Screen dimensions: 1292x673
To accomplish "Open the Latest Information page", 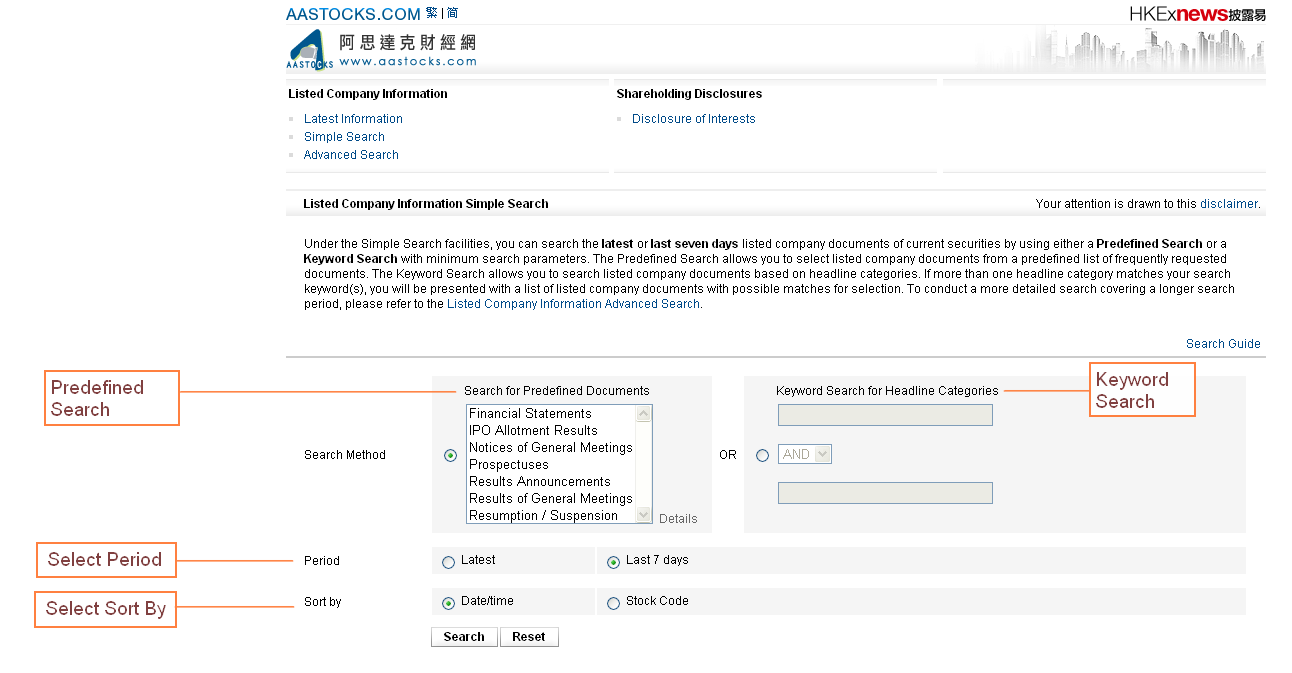I will click(353, 119).
